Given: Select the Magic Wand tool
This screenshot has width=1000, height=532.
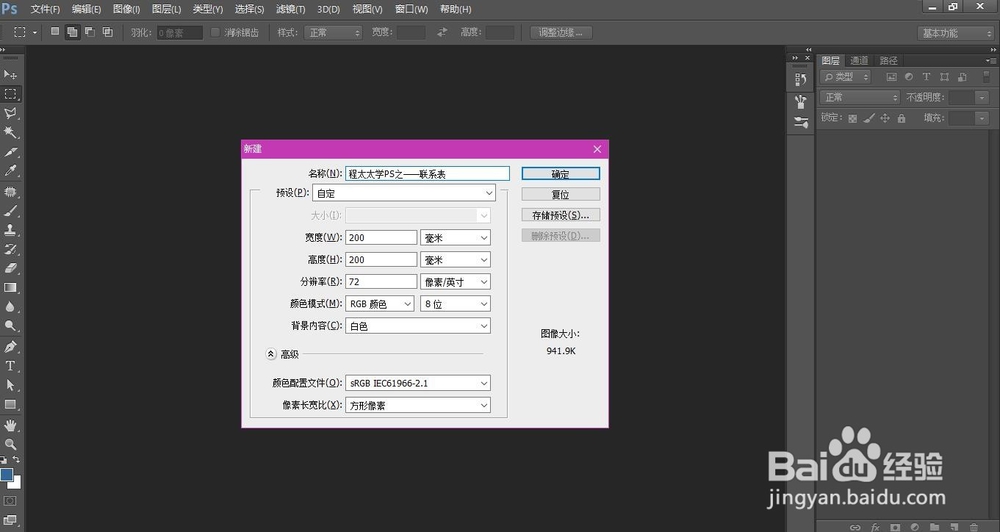Looking at the screenshot, I should [10, 132].
